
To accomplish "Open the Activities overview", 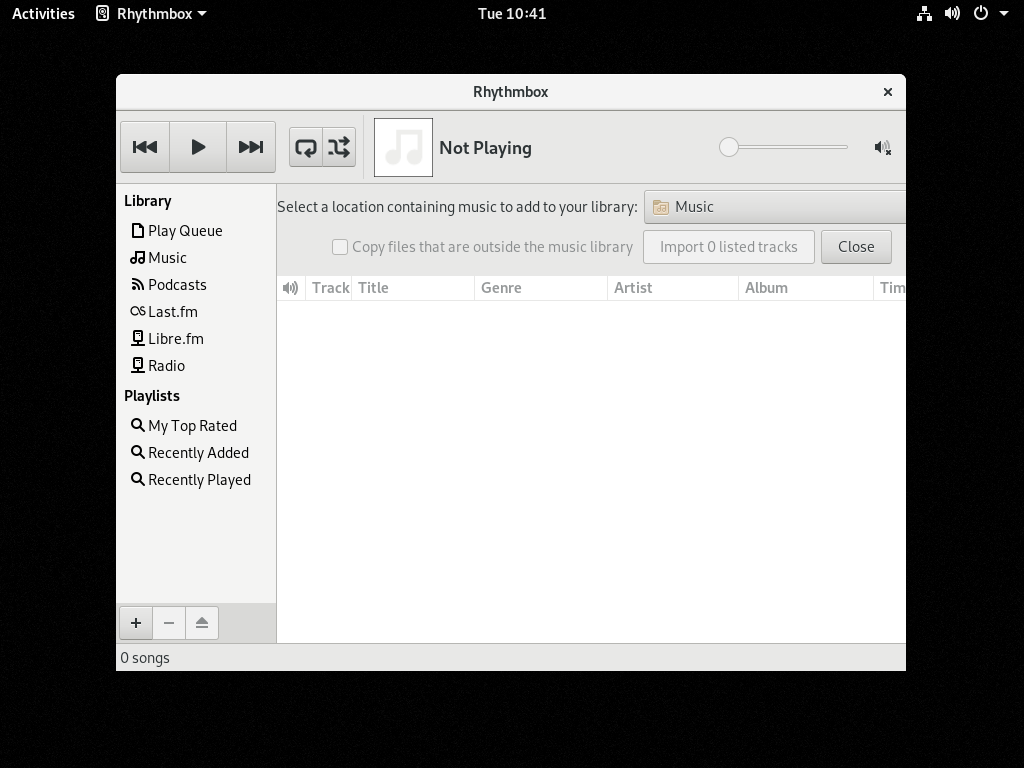I will 43,14.
